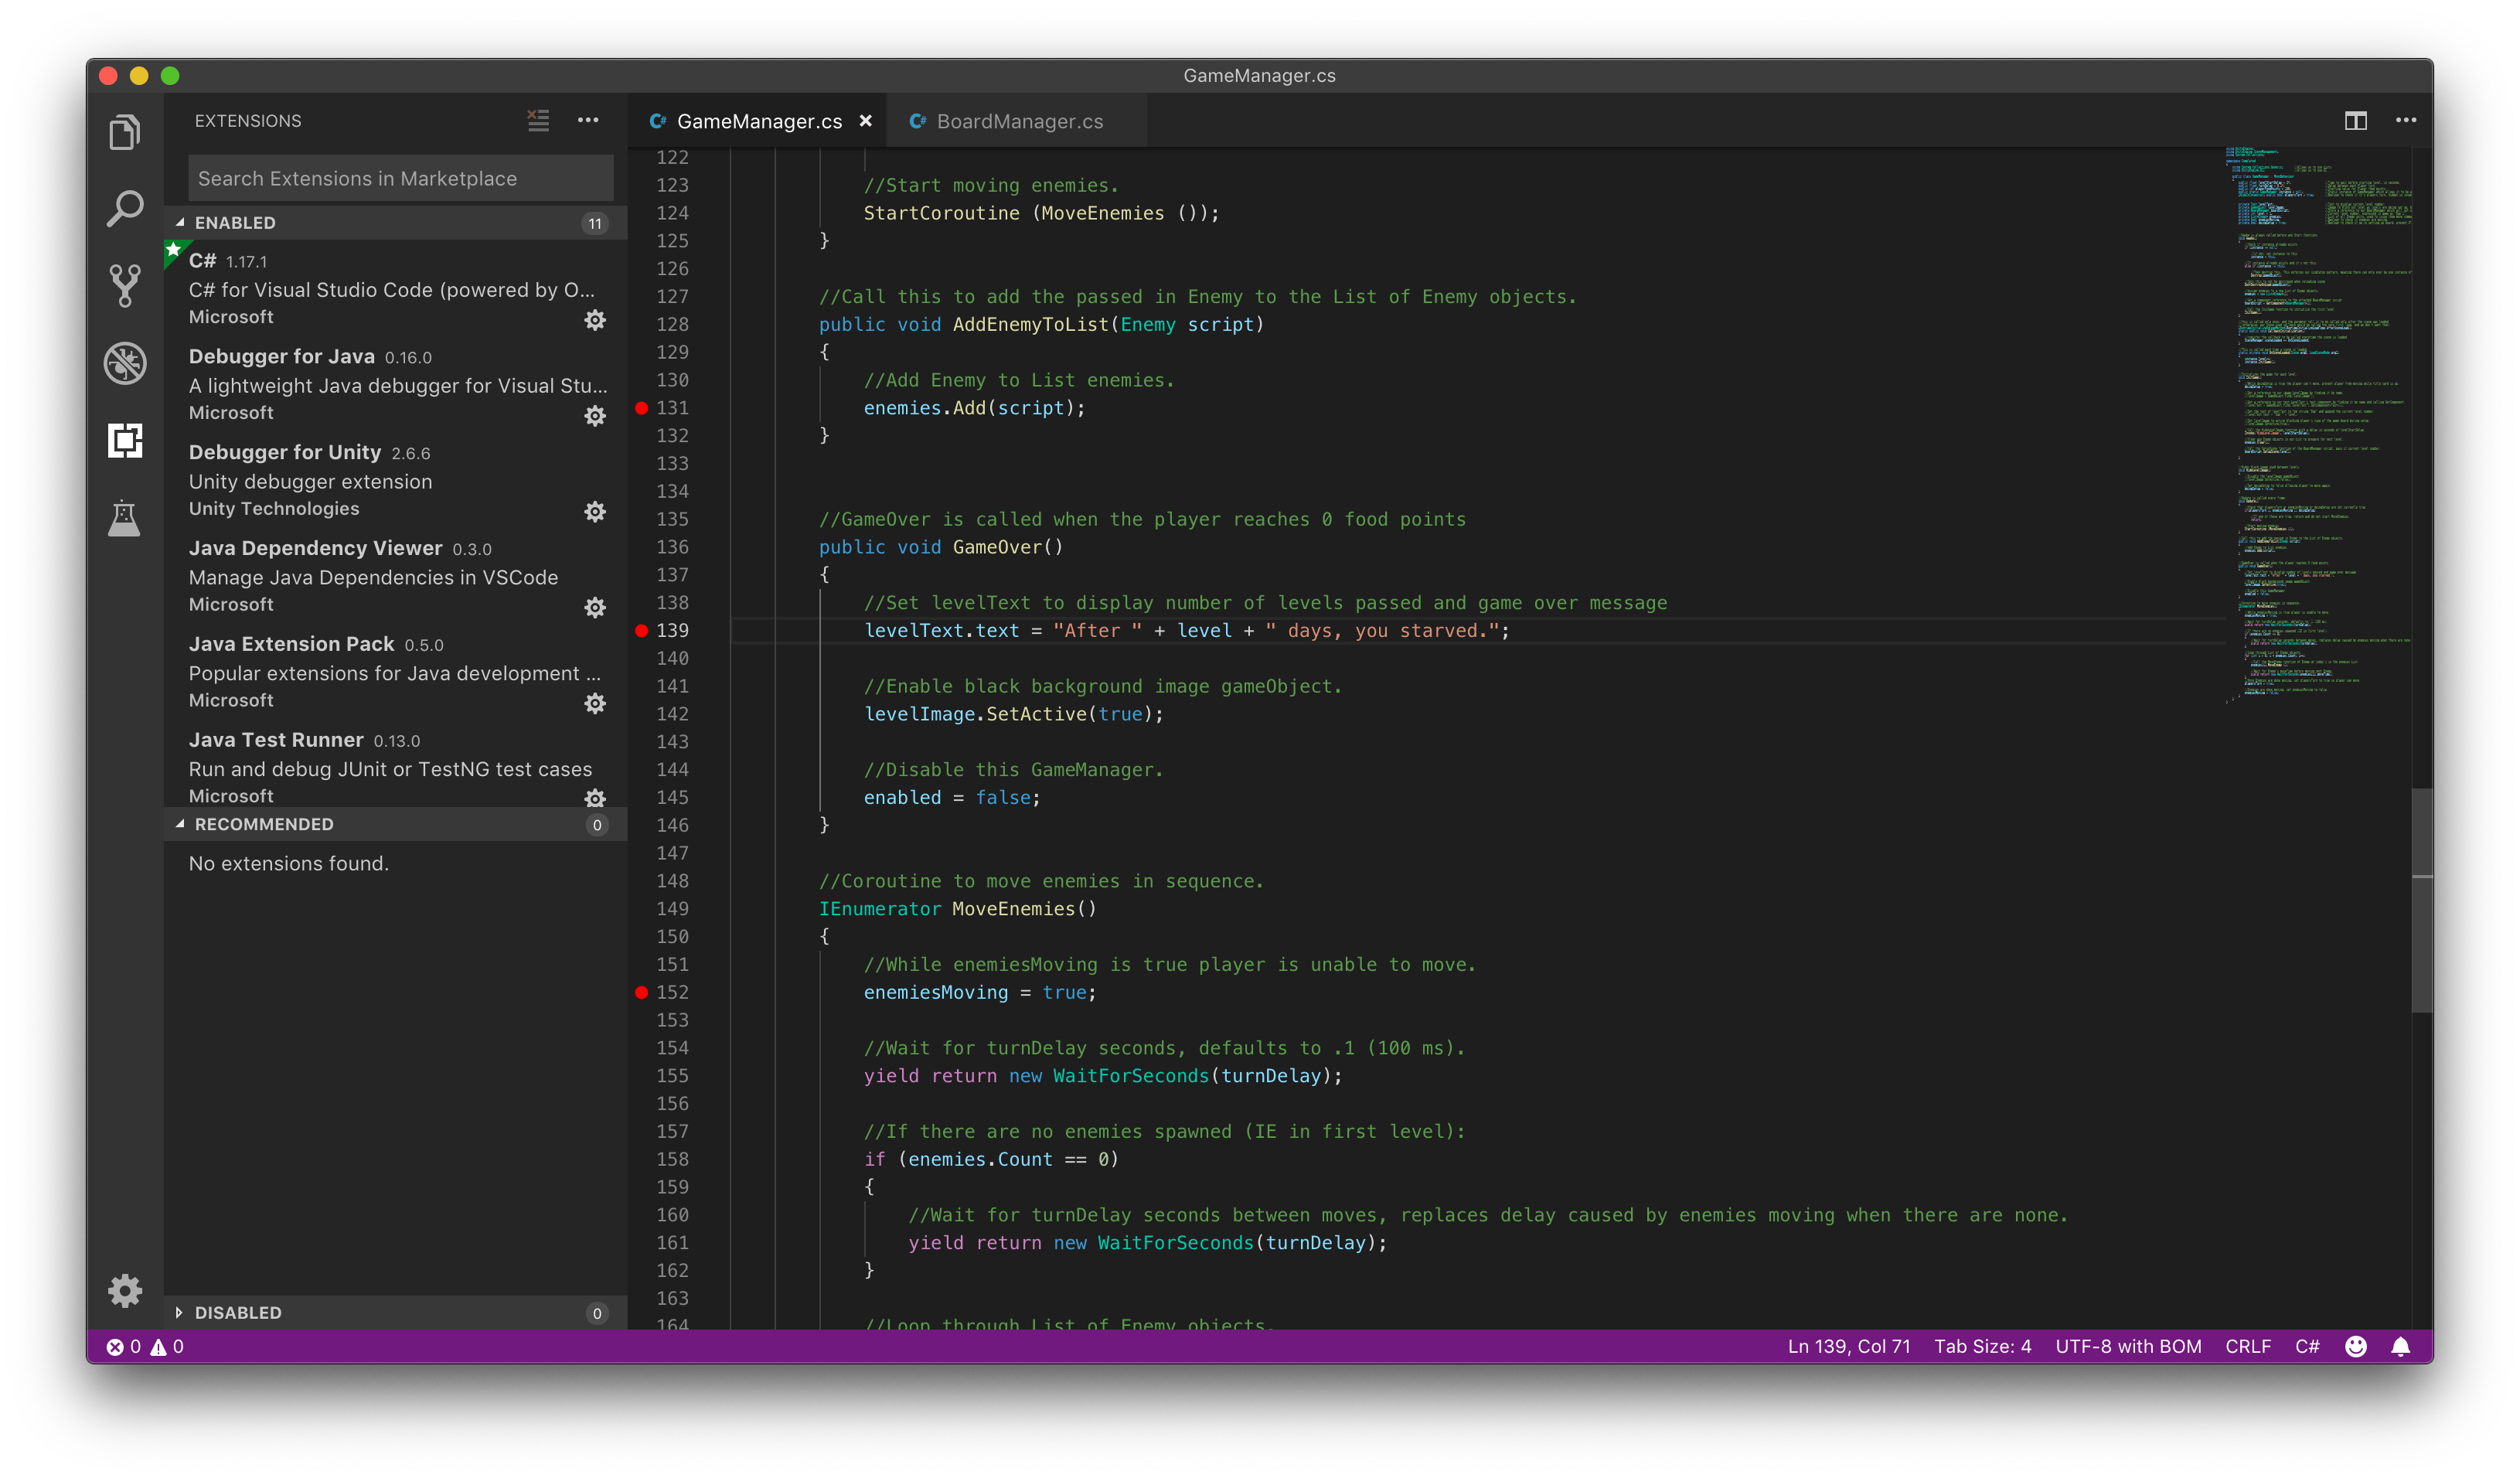Open gear menu for C# extension
The image size is (2520, 1478).
point(595,320)
